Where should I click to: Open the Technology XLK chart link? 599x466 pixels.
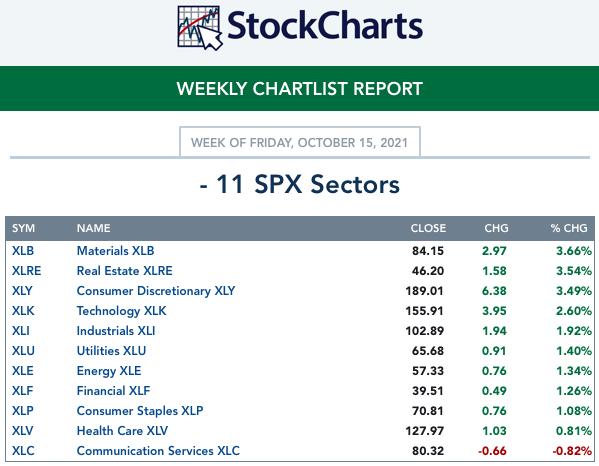tap(121, 311)
